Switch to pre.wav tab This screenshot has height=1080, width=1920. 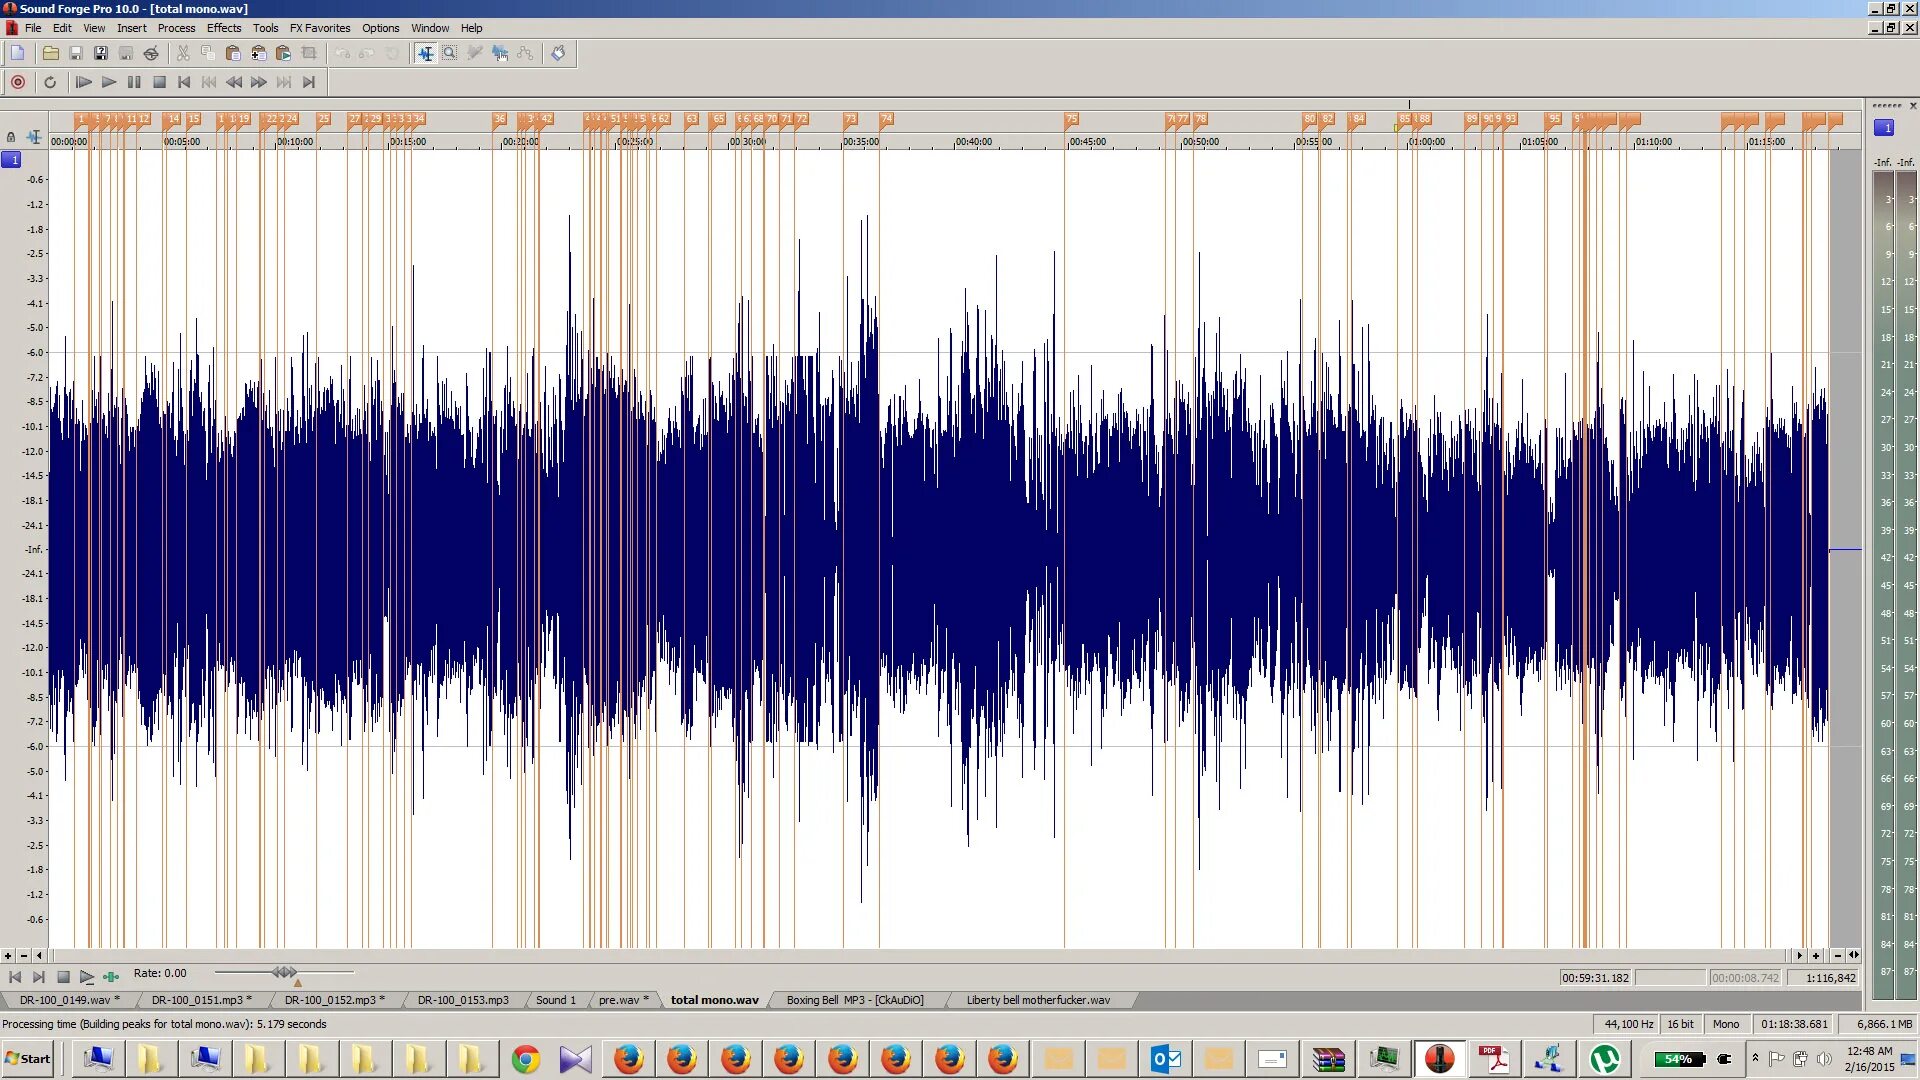coord(622,1000)
